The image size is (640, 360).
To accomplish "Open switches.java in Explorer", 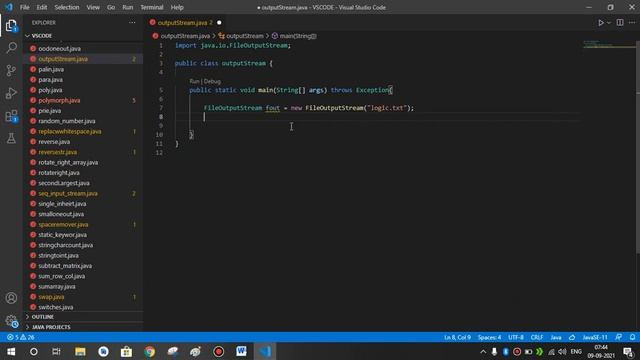I will 56,307.
